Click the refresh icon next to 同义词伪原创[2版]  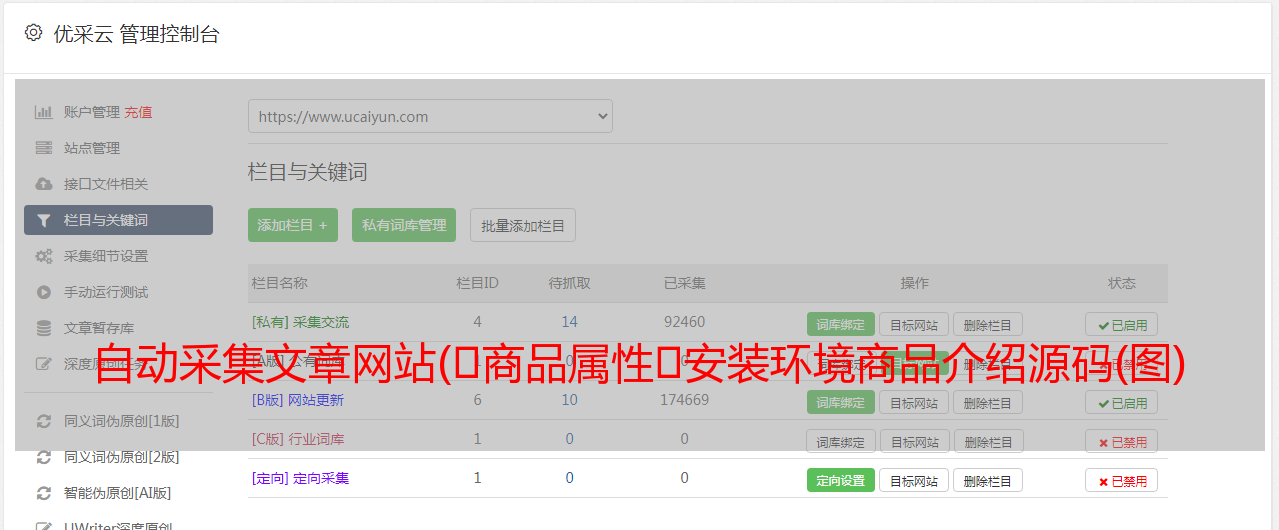click(x=44, y=457)
